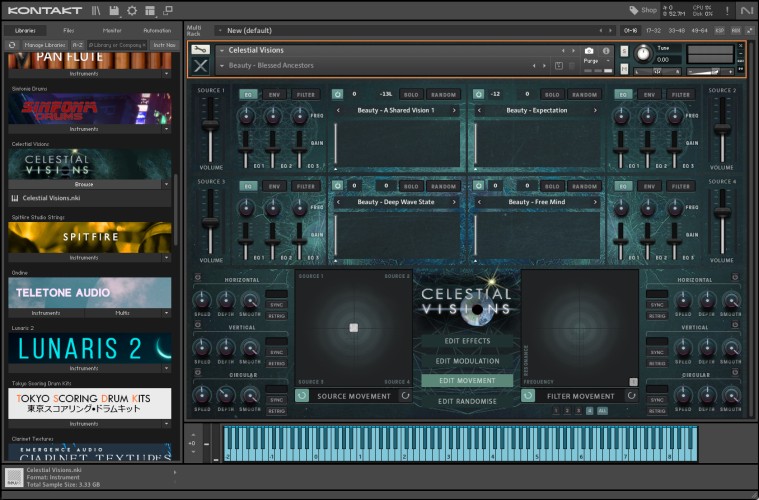Image resolution: width=759 pixels, height=500 pixels.
Task: Click the info icon in instrument header
Action: click(x=605, y=50)
